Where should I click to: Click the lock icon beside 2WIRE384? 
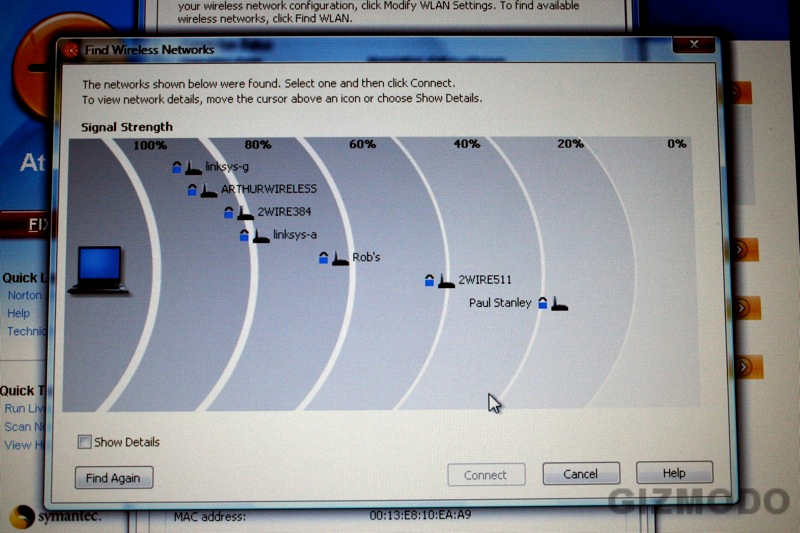(229, 212)
